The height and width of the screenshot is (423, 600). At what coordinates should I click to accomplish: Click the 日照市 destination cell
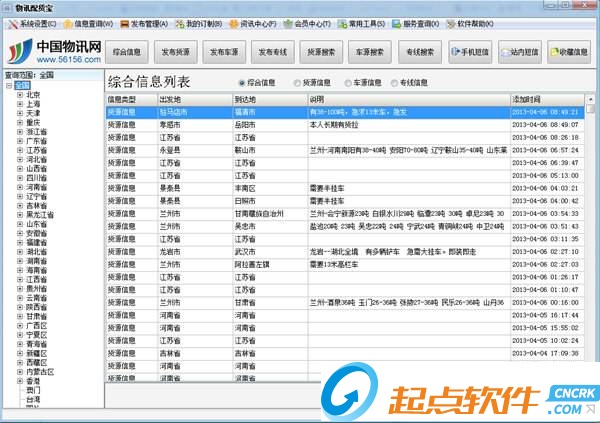pyautogui.click(x=270, y=201)
